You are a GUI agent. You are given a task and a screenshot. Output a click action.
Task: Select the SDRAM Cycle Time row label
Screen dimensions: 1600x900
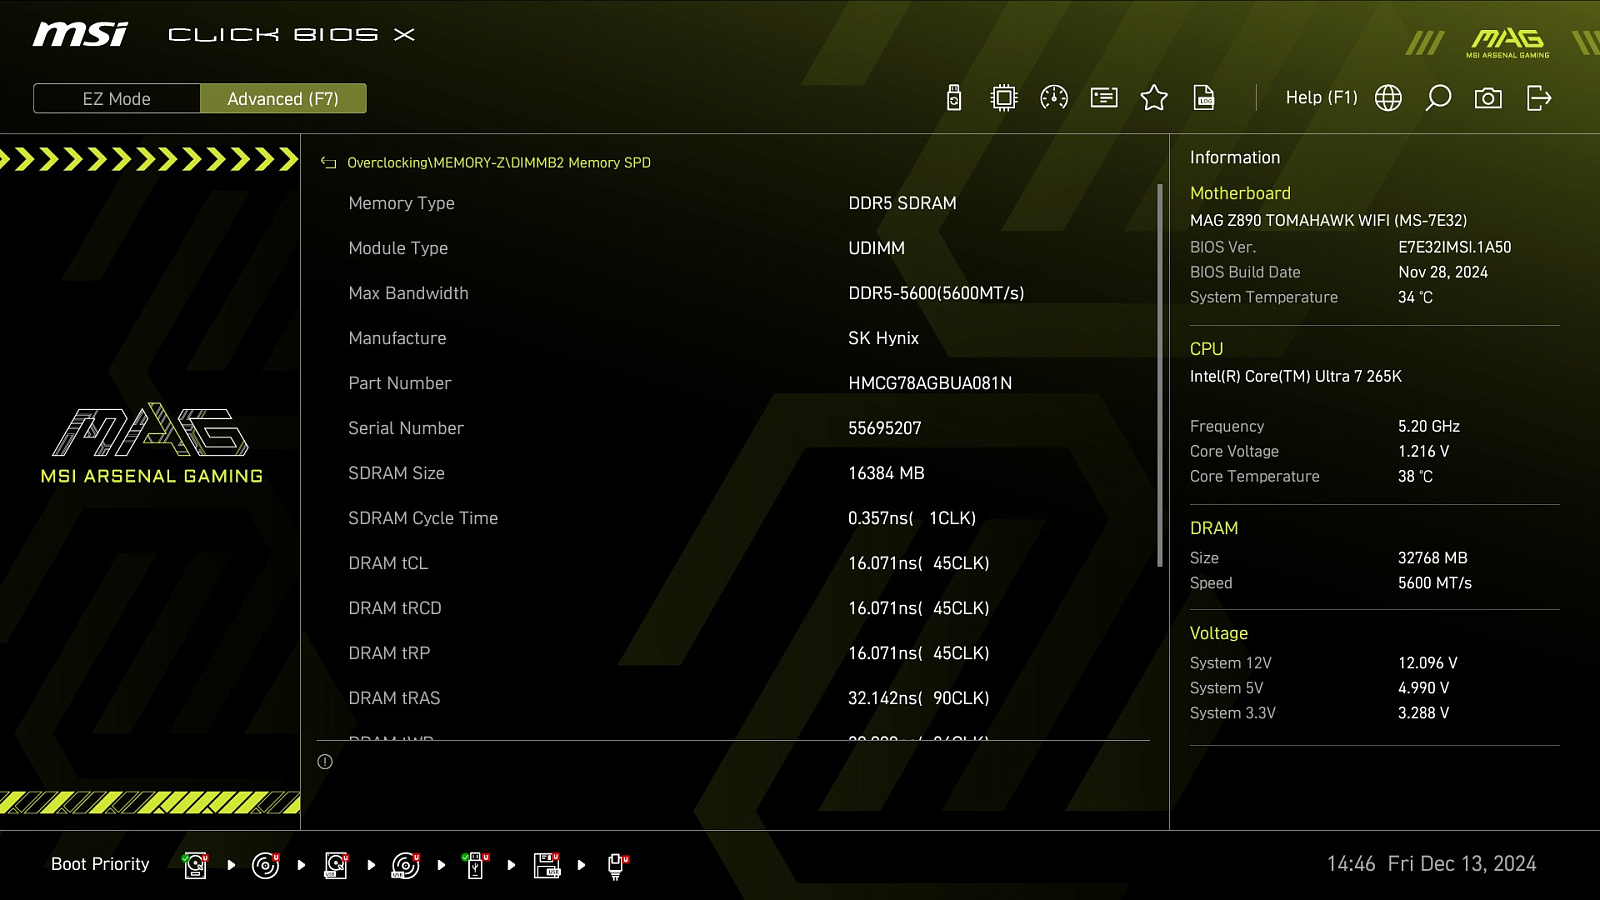click(423, 518)
